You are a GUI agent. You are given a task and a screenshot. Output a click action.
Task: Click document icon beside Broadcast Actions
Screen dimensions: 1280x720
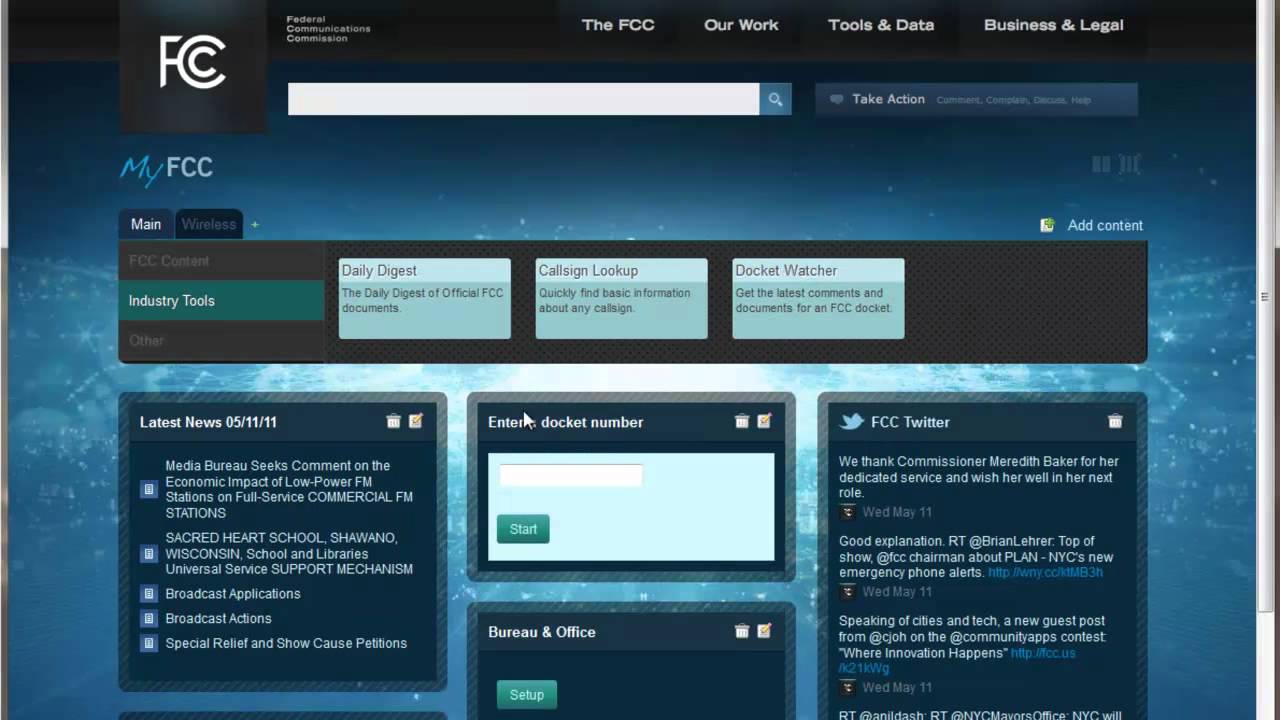(148, 619)
